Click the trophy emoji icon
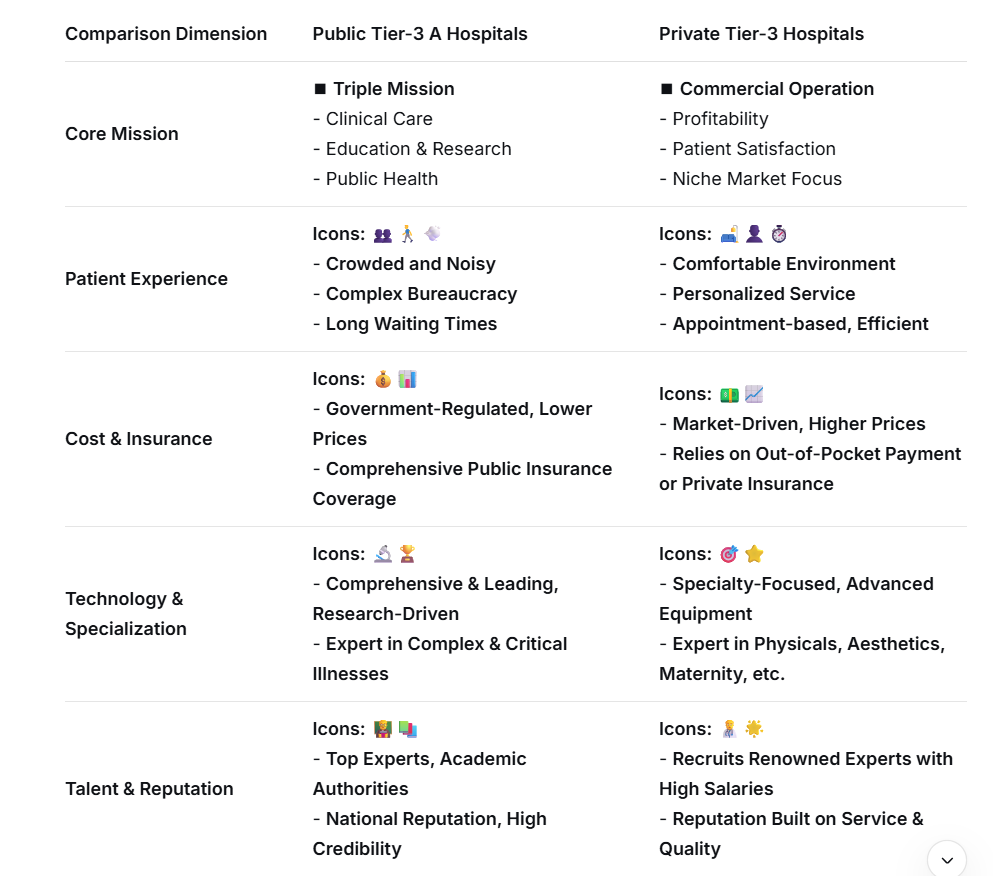 [407, 554]
